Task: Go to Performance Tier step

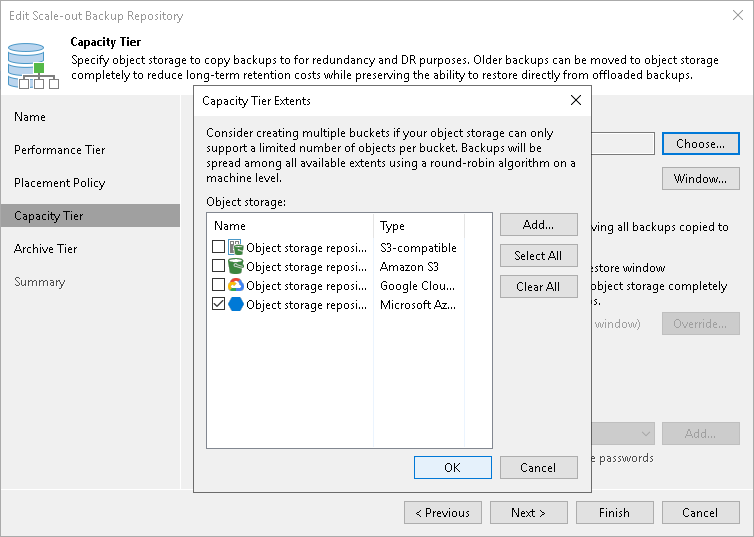Action: (60, 150)
